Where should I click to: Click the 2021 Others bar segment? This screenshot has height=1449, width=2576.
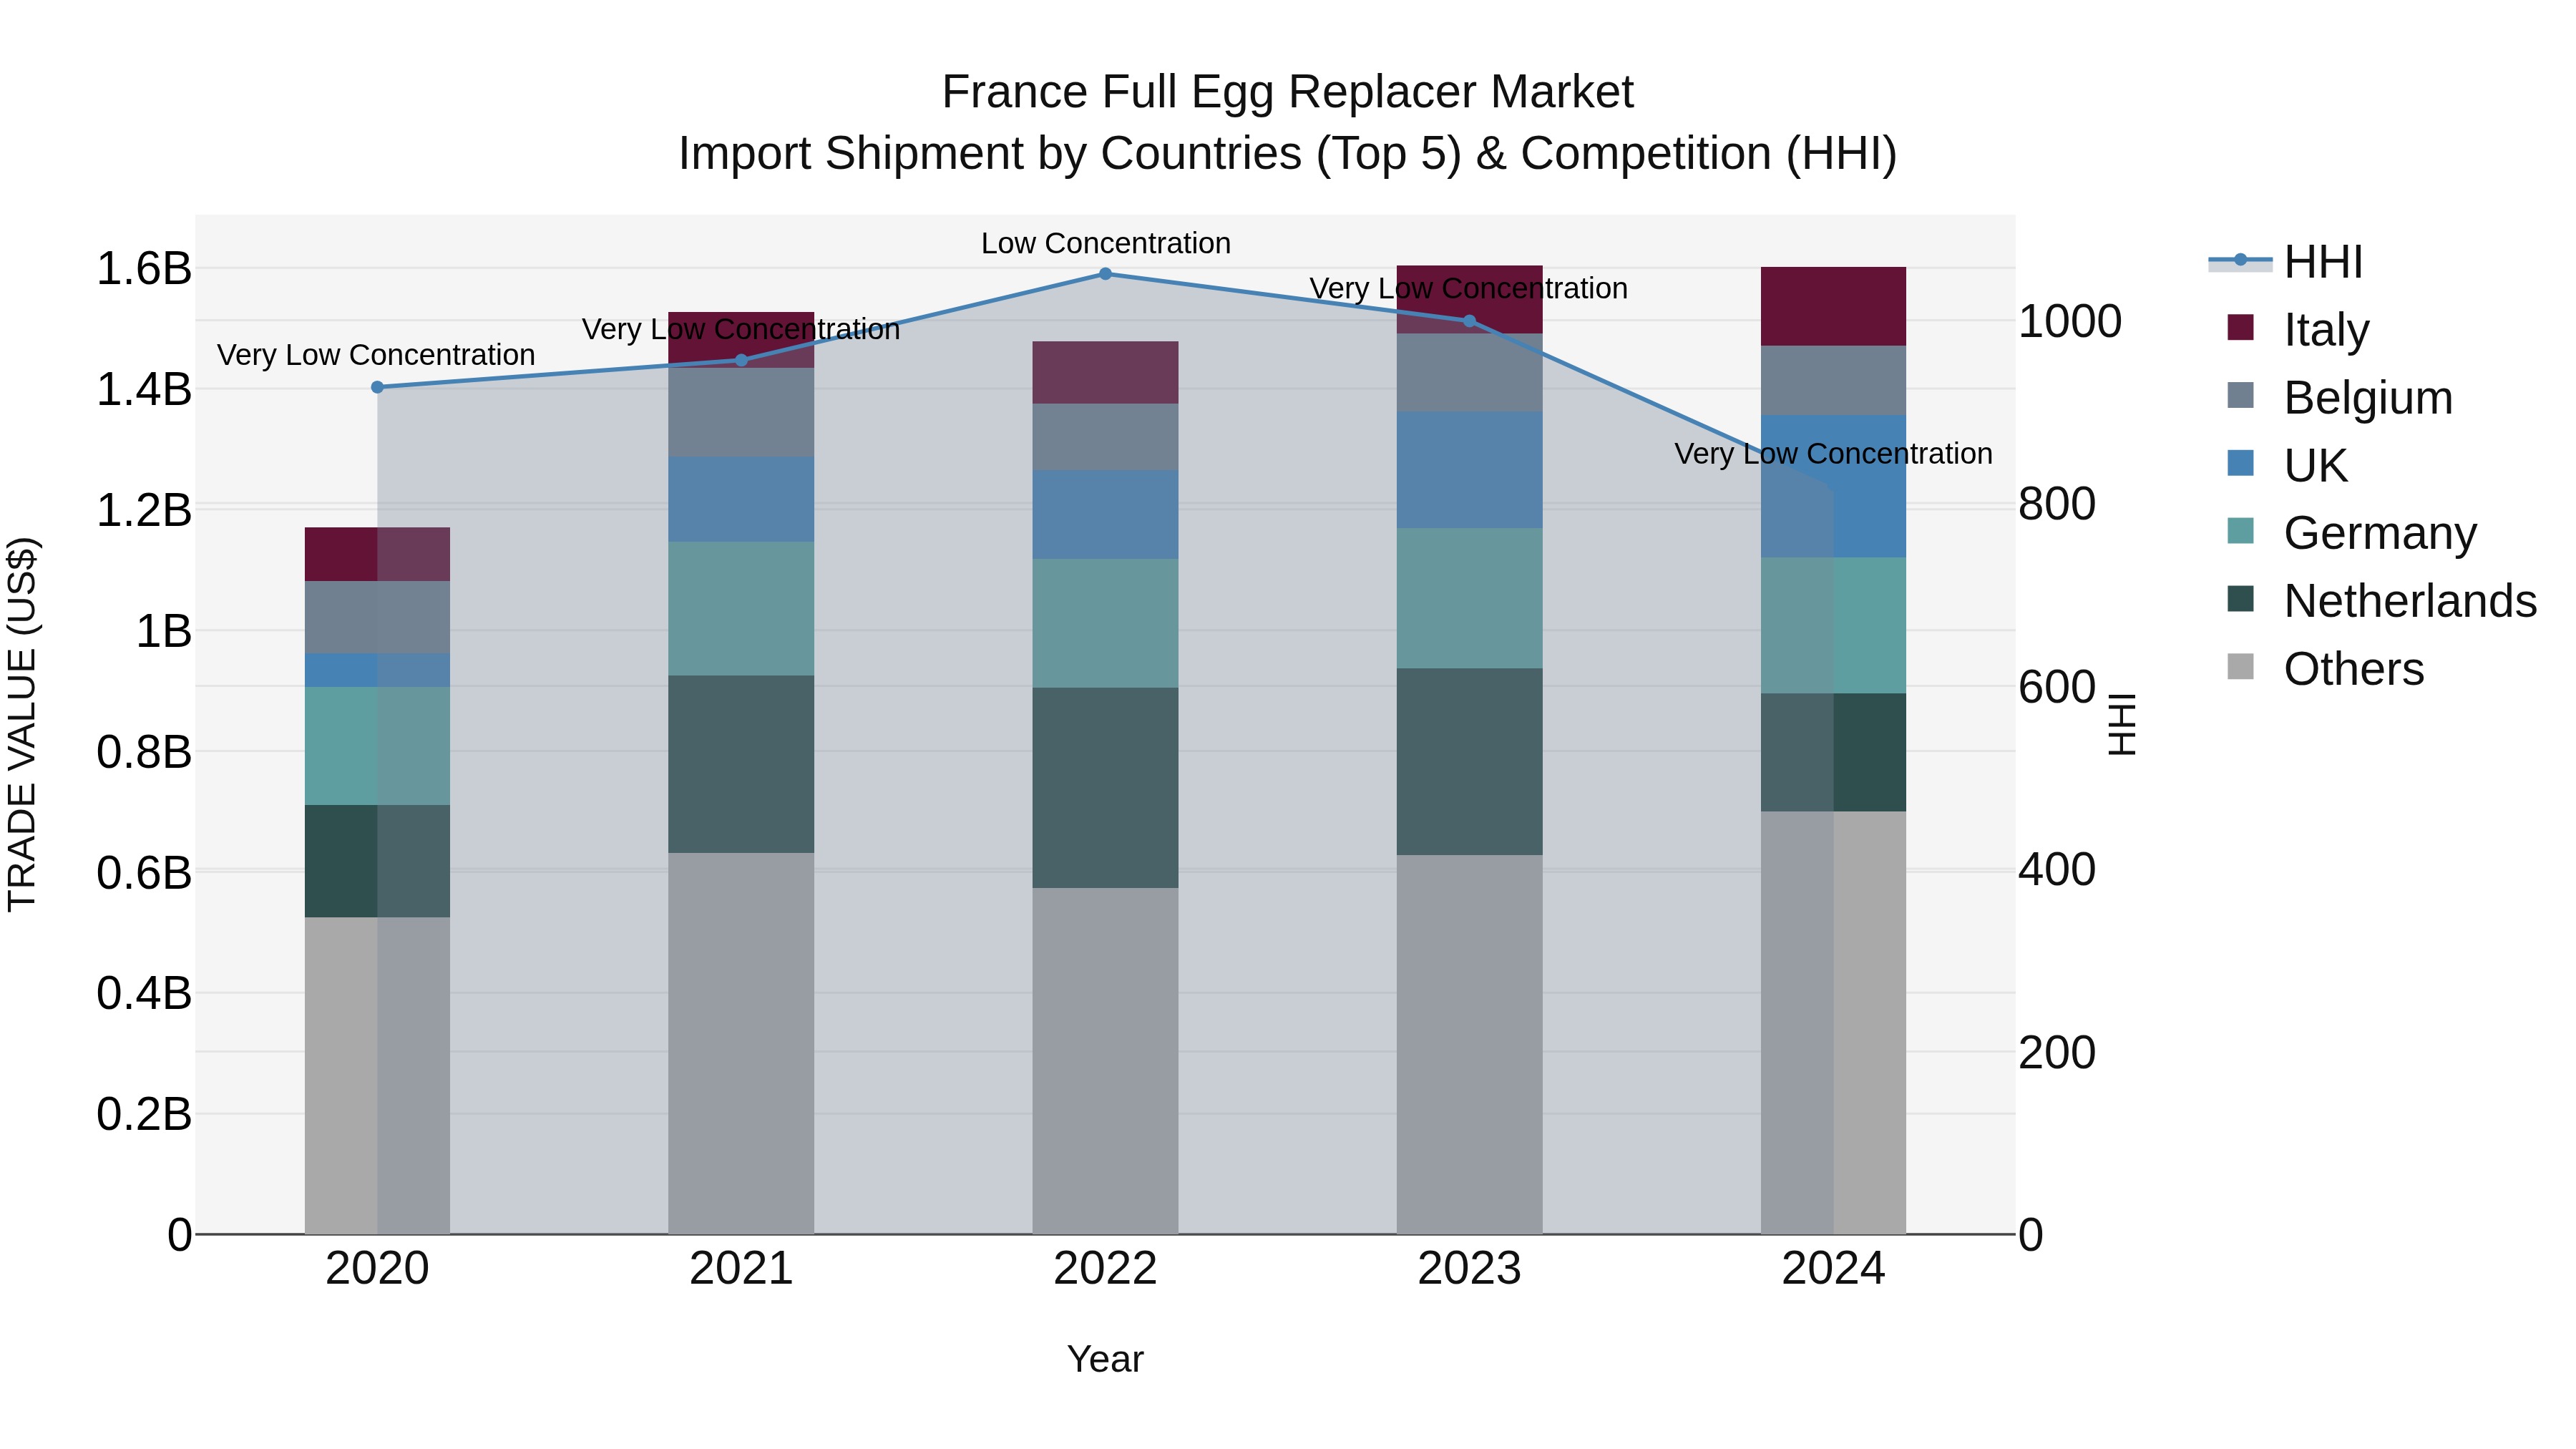tap(741, 1044)
